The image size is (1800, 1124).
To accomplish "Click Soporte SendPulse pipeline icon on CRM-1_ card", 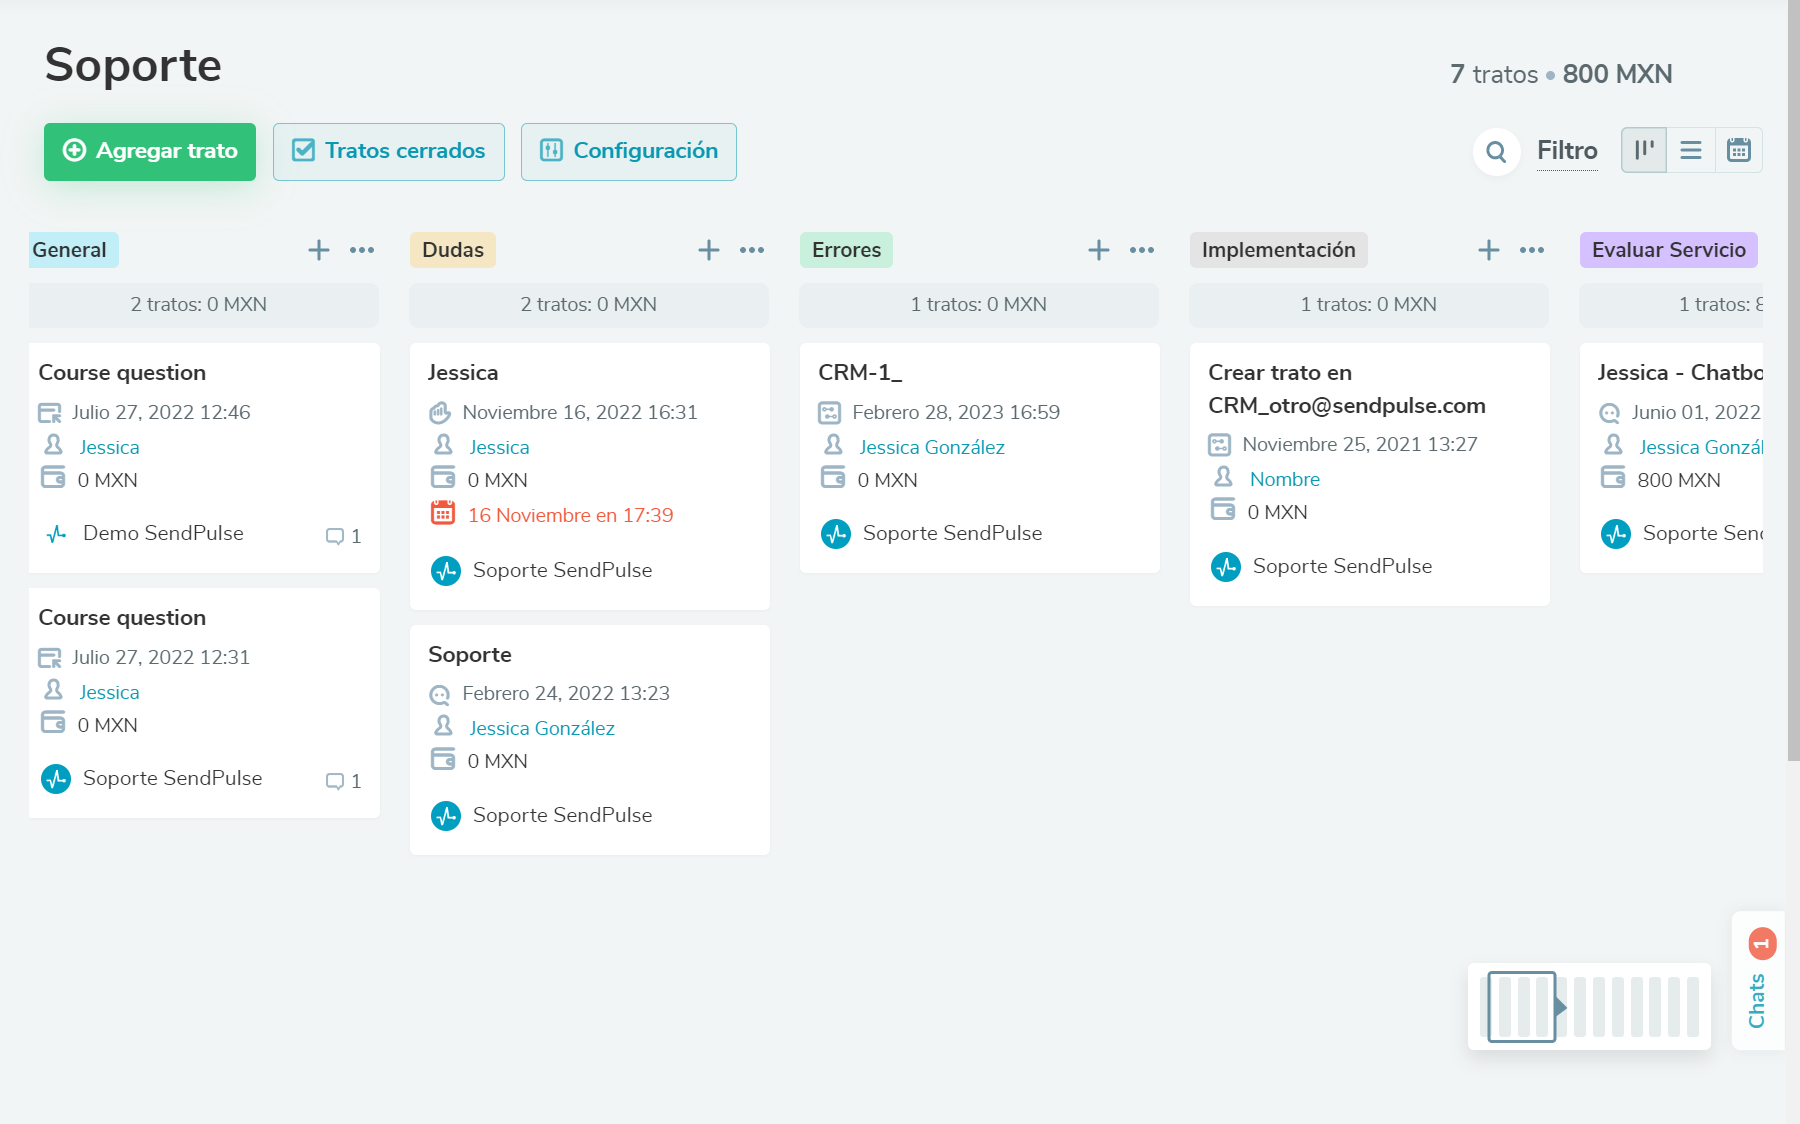I will [x=835, y=533].
